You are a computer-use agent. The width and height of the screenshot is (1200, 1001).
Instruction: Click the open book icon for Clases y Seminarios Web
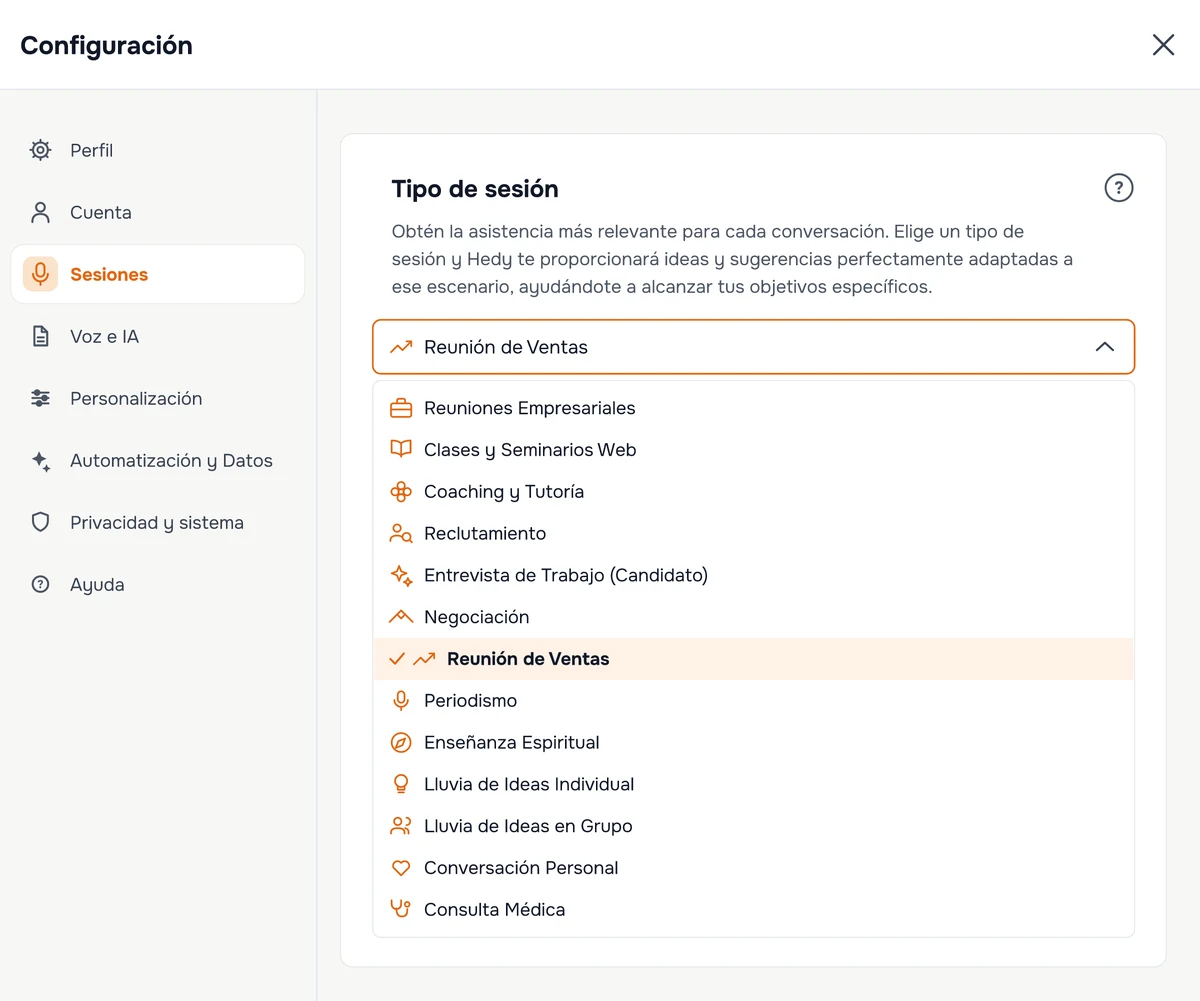(x=401, y=450)
